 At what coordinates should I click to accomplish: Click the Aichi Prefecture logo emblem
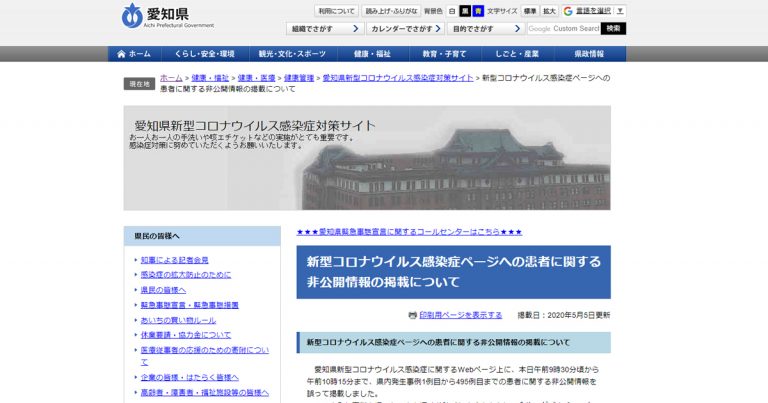[132, 15]
